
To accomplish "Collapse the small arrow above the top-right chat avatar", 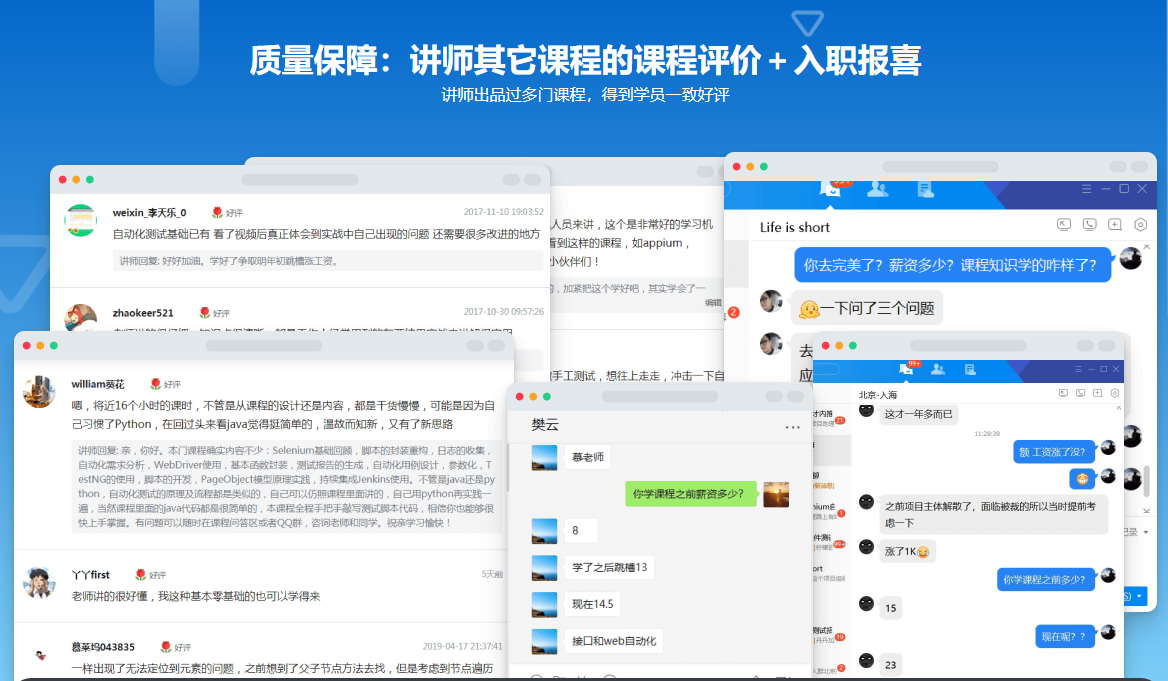I will click(x=1146, y=246).
